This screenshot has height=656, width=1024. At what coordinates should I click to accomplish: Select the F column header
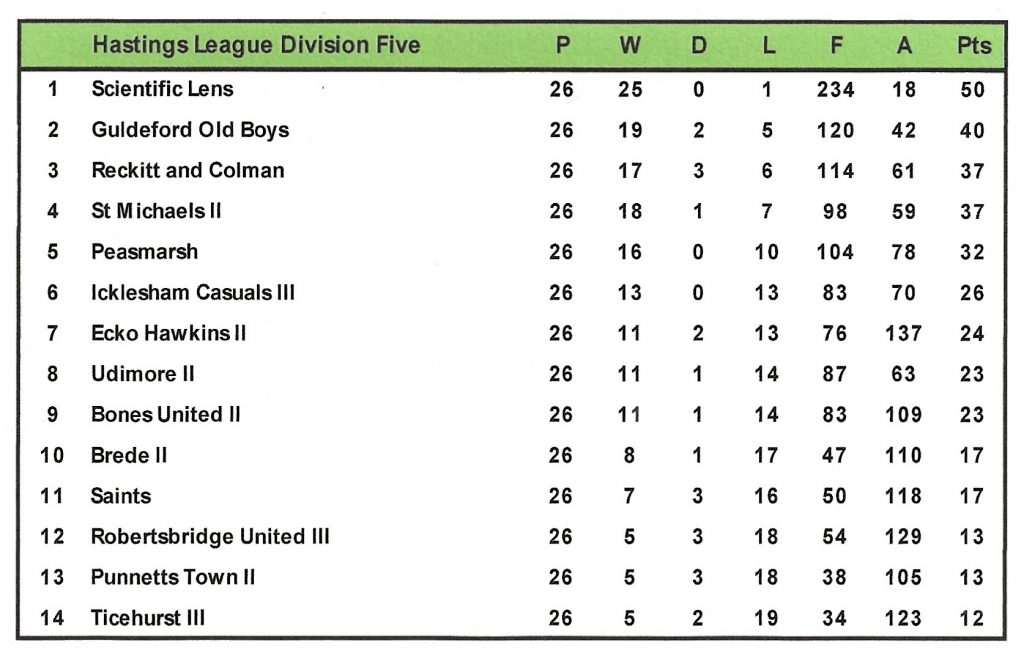tap(835, 46)
